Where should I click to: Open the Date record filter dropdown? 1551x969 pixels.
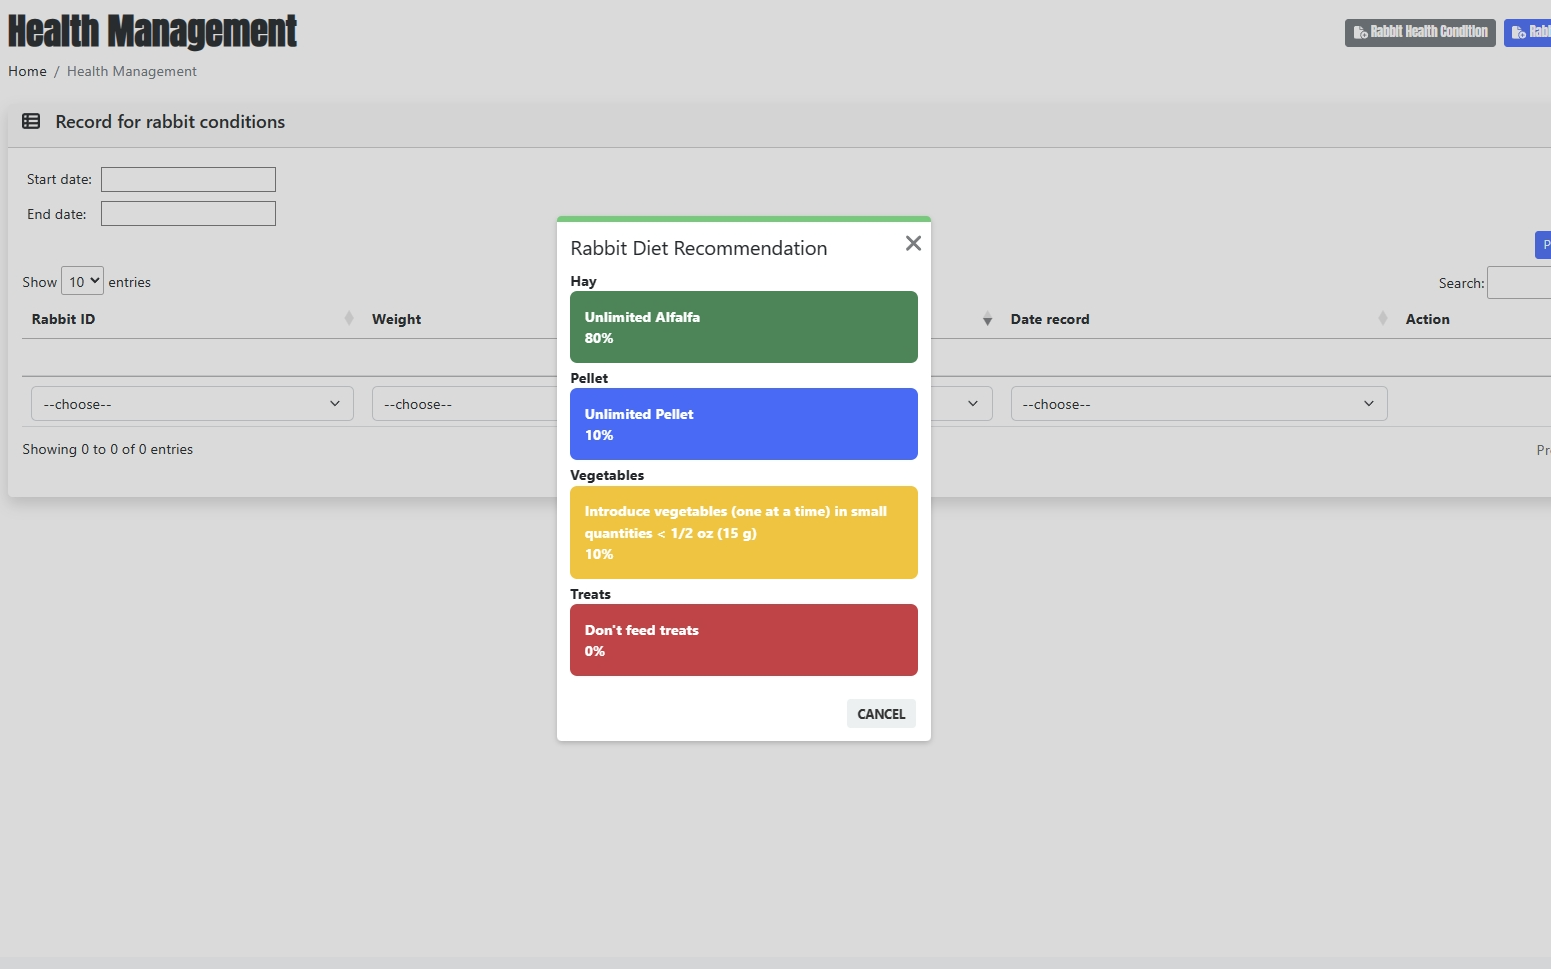click(x=1198, y=404)
